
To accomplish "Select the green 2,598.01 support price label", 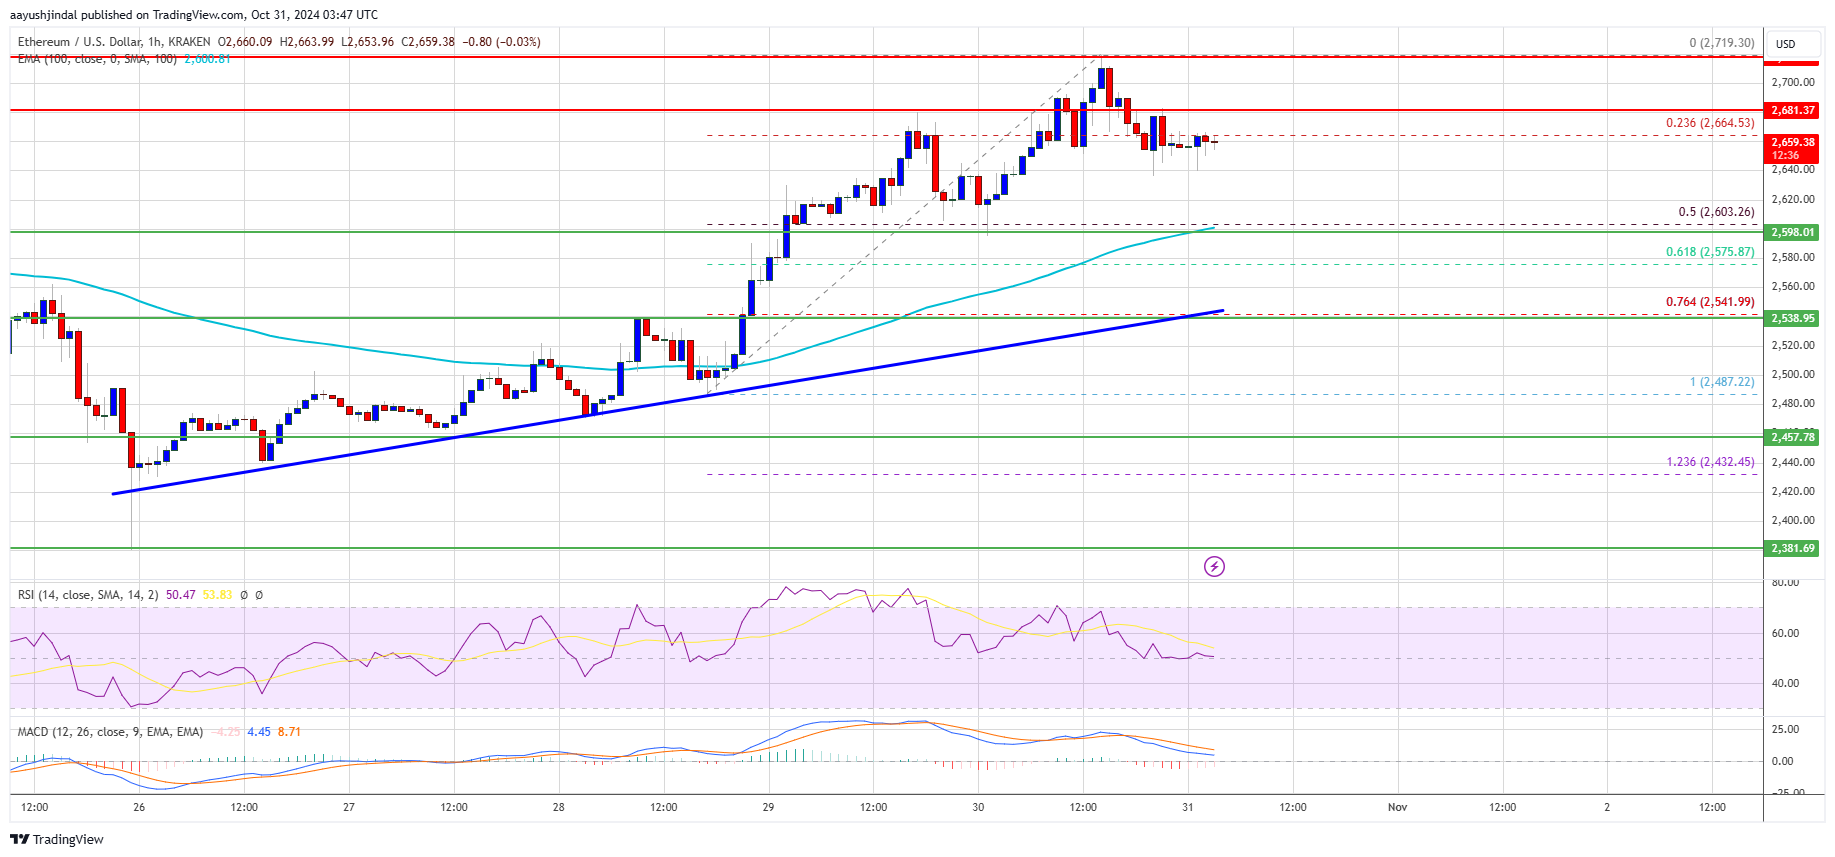I will click(x=1793, y=232).
